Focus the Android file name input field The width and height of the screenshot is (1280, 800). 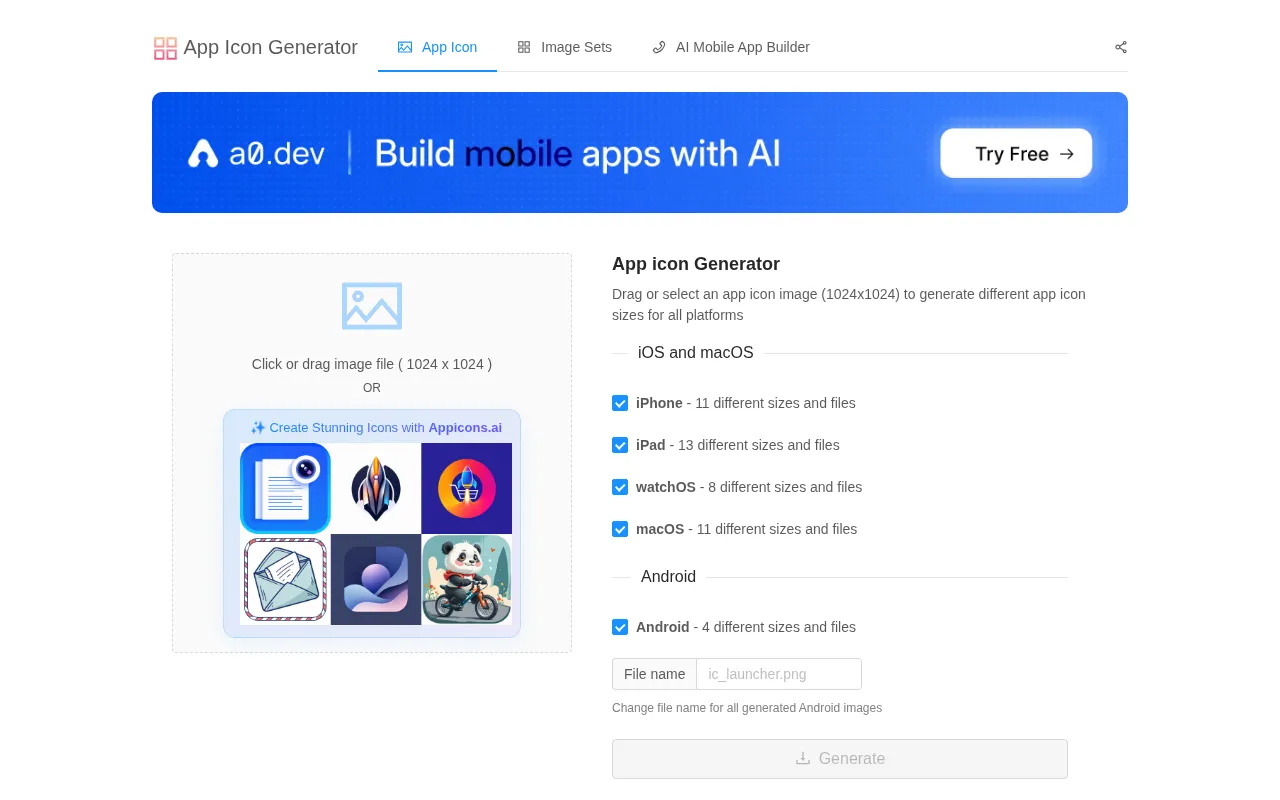tap(779, 674)
